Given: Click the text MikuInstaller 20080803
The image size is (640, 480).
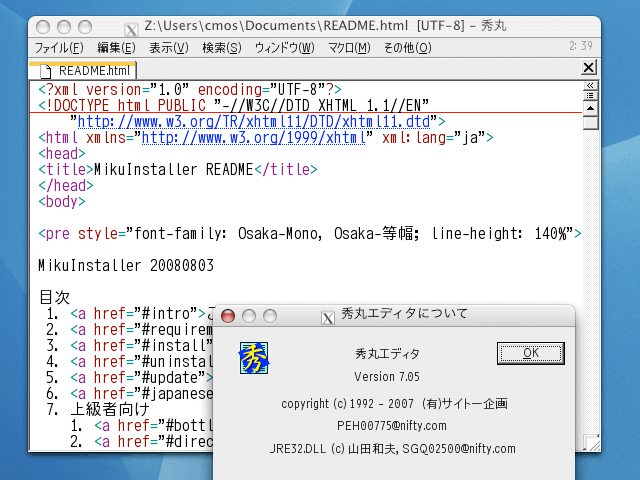Looking at the screenshot, I should coord(126,266).
